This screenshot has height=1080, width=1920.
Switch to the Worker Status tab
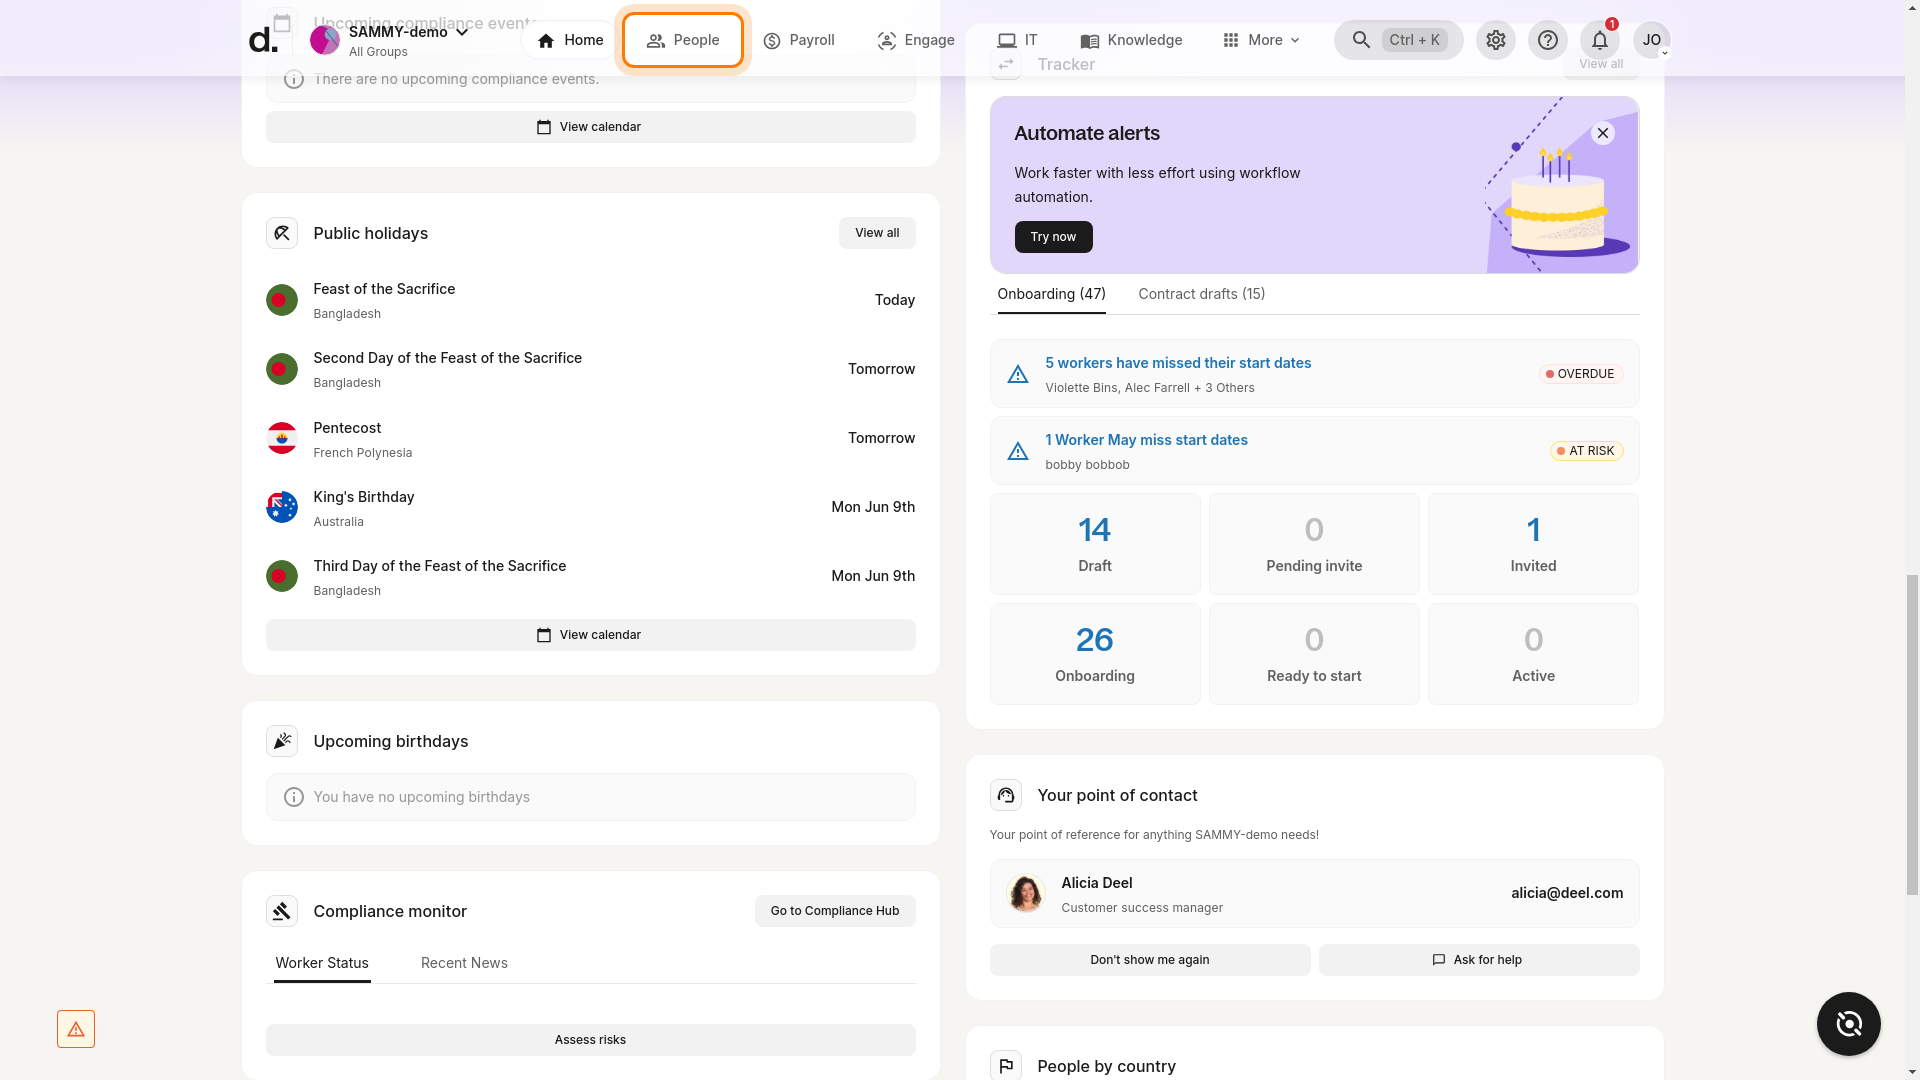[322, 963]
